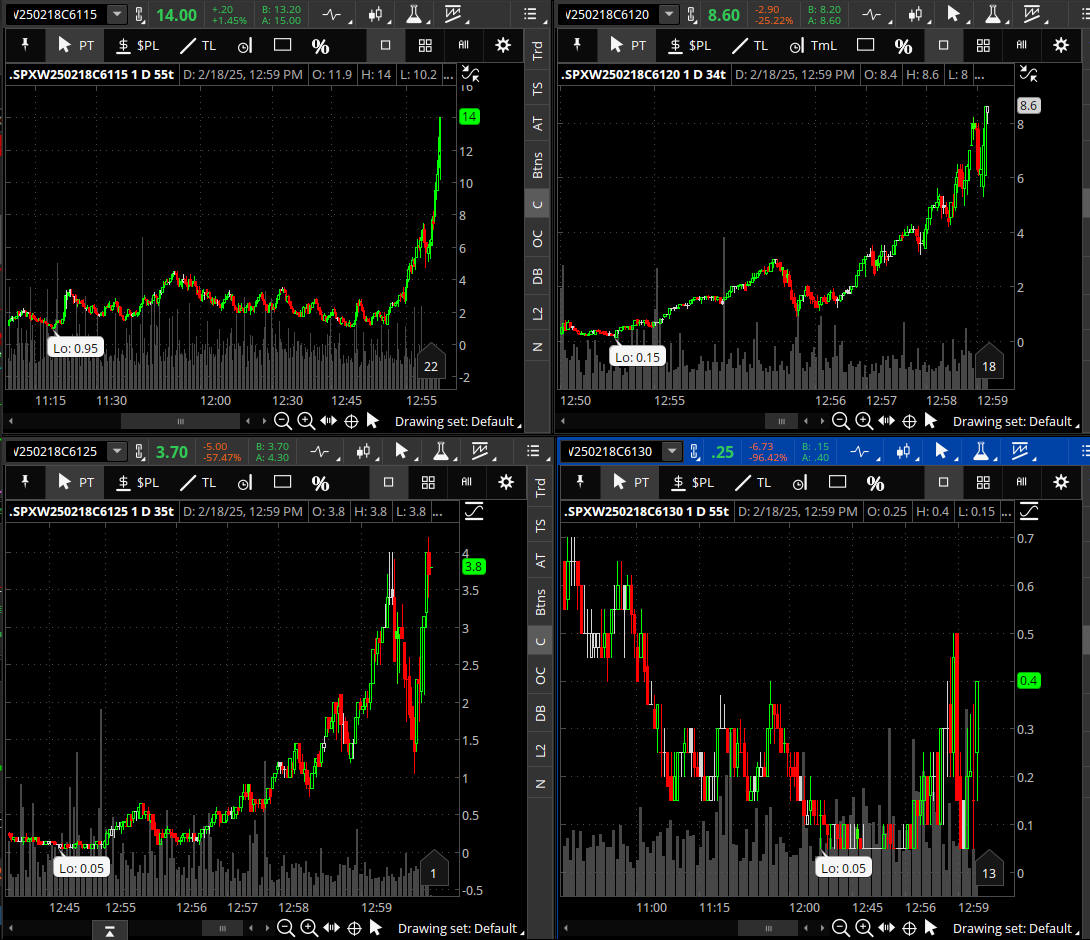Open the TS tab in the upper sidebar
This screenshot has width=1090, height=940.
tap(537, 89)
